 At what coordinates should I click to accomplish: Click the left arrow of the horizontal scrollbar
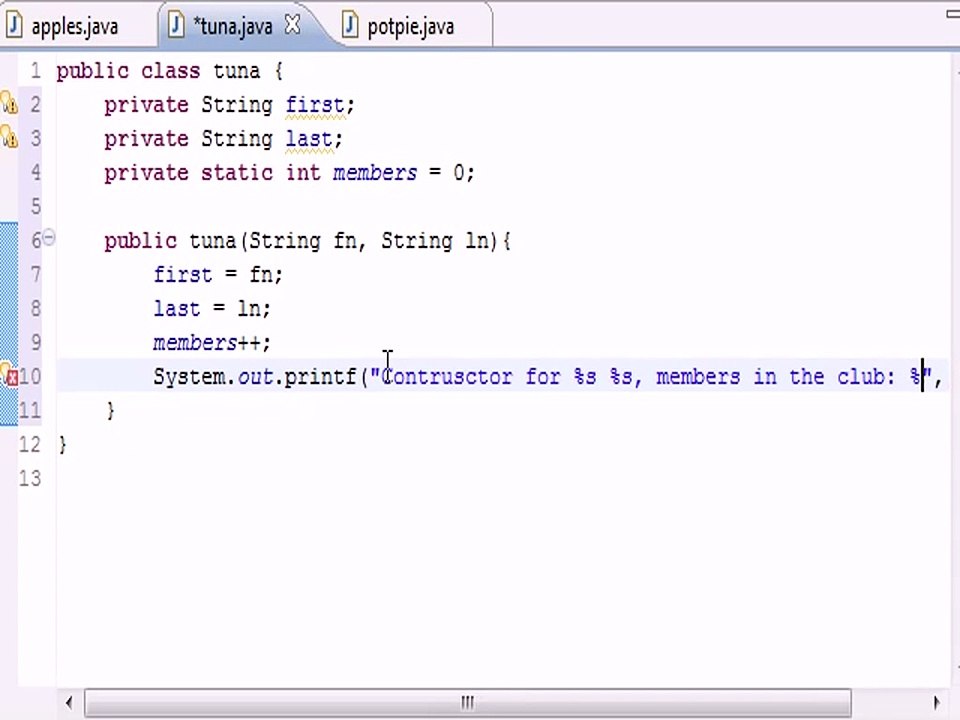[69, 703]
